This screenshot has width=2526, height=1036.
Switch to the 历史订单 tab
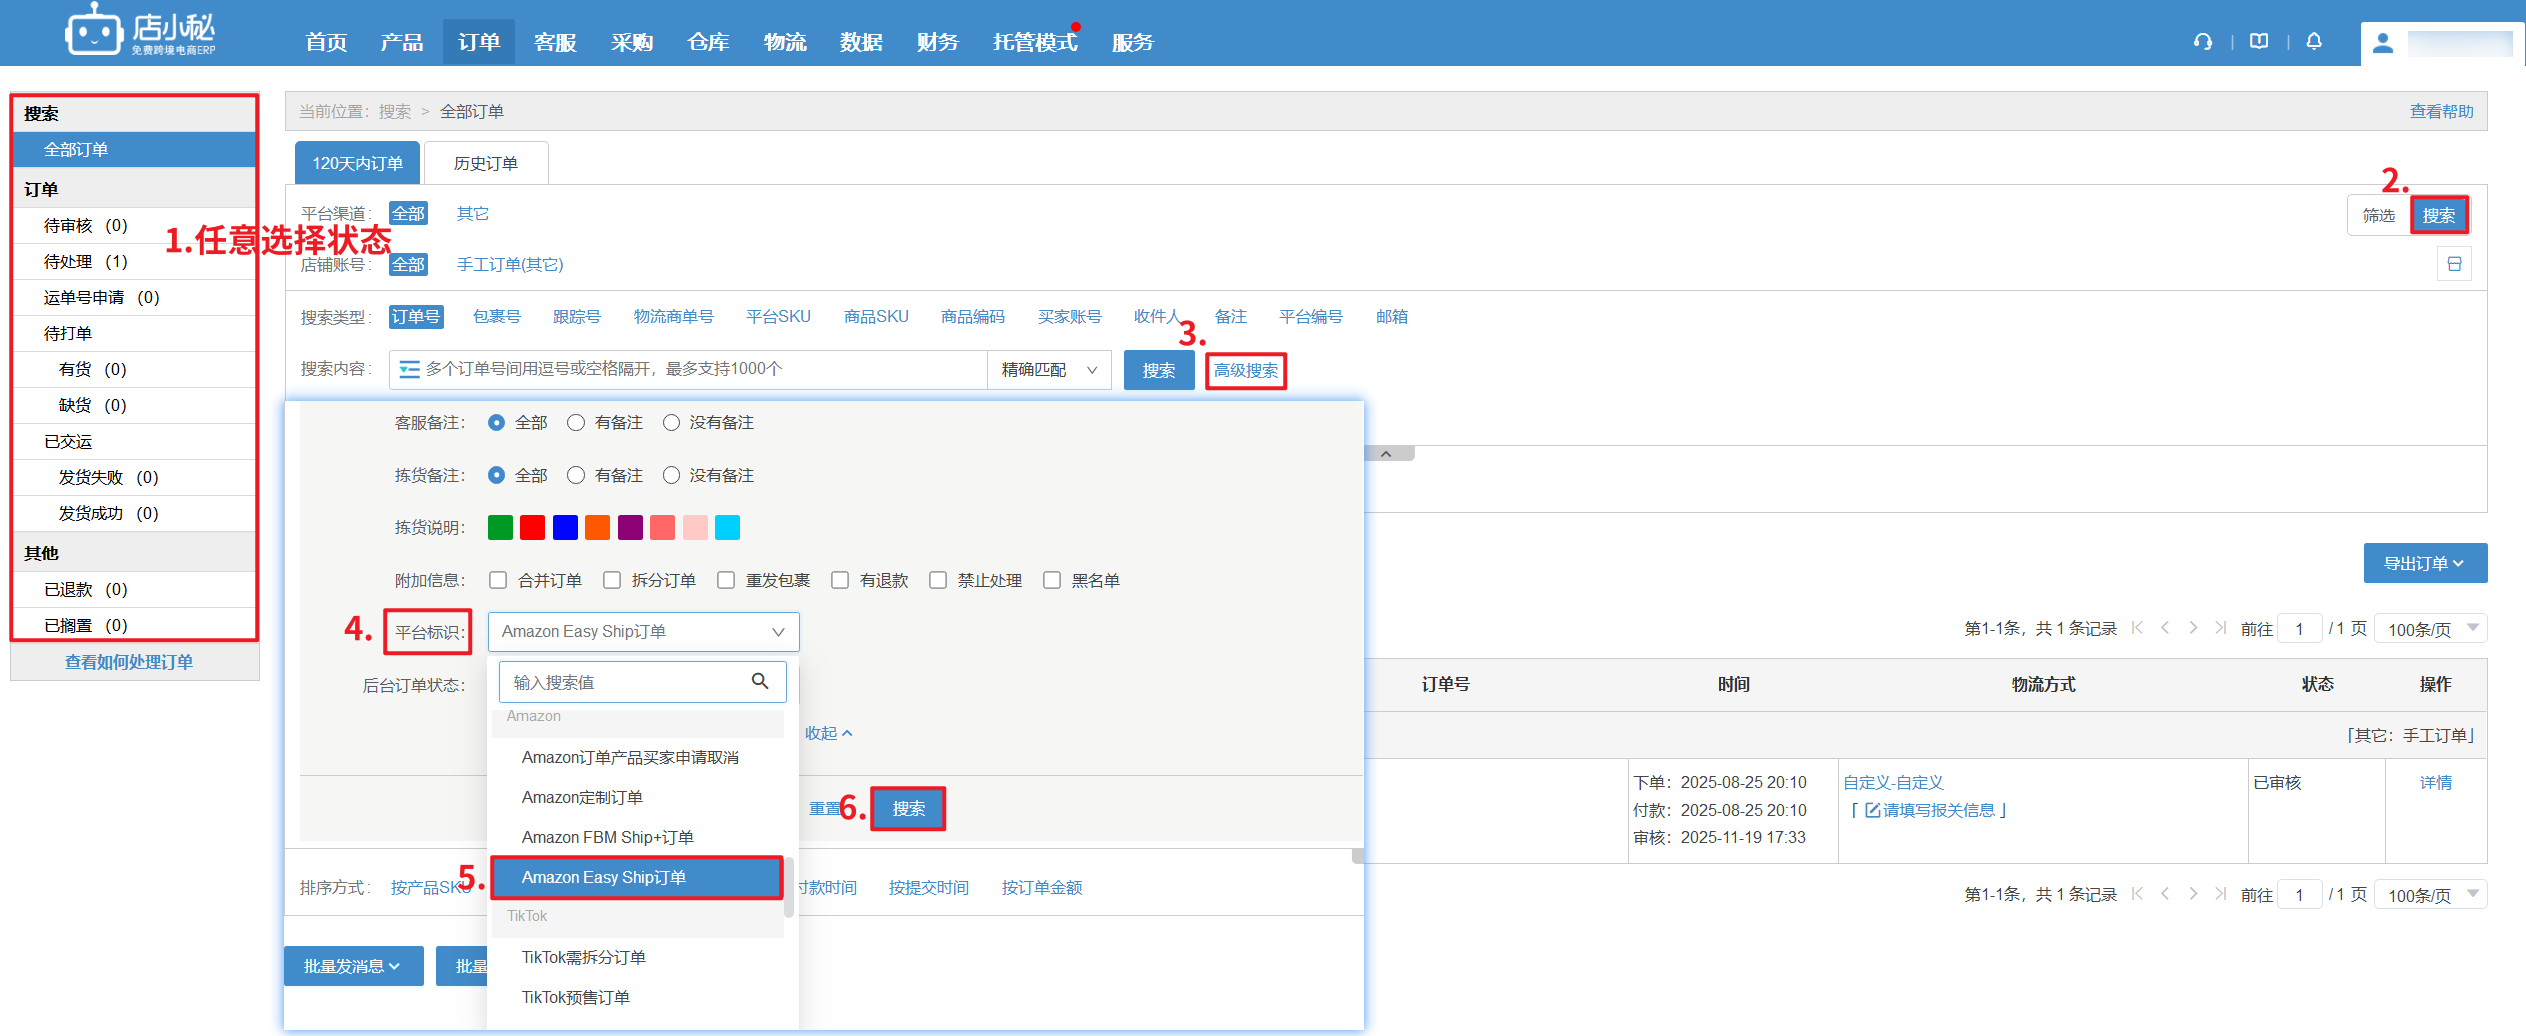(486, 163)
